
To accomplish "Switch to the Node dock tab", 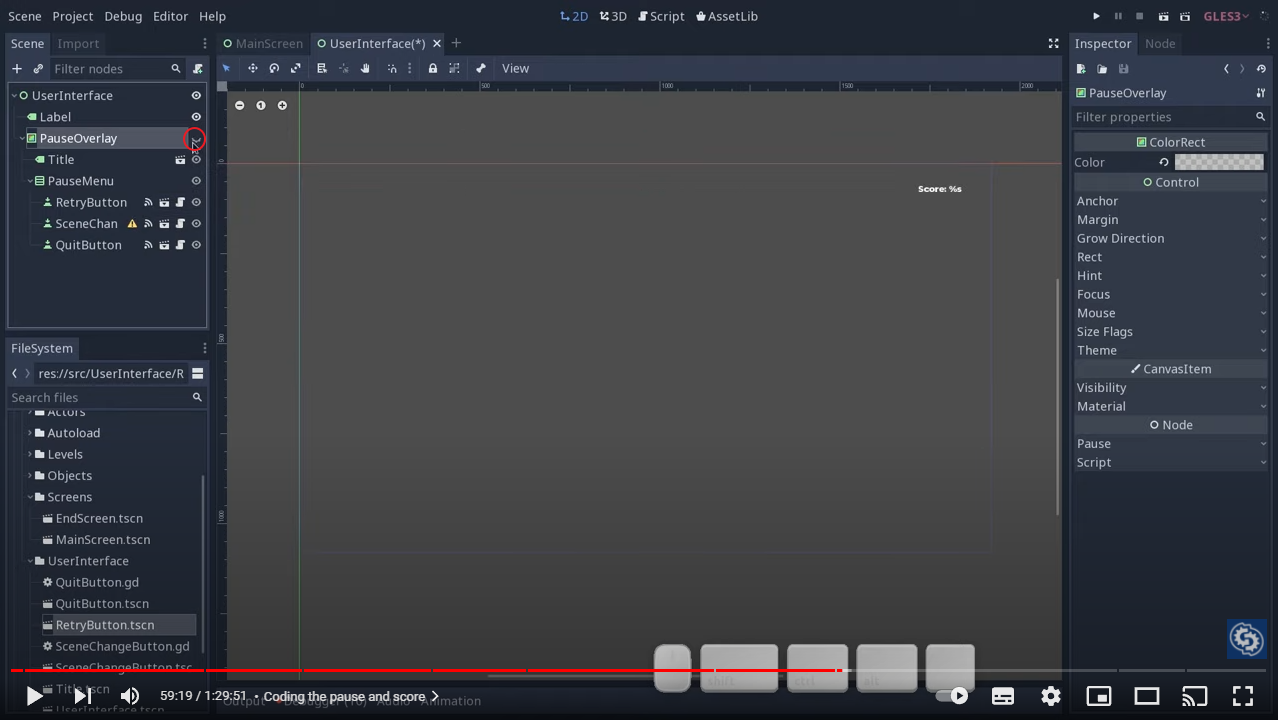I will (1160, 43).
